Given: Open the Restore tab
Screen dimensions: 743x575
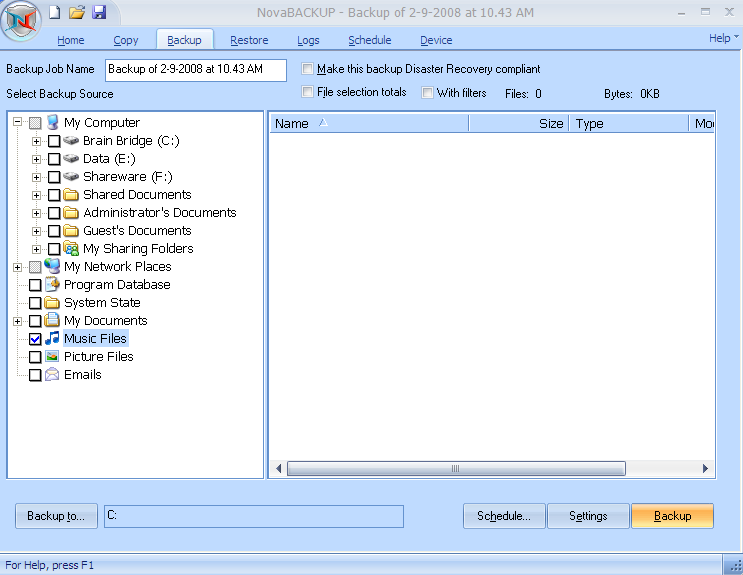Looking at the screenshot, I should pyautogui.click(x=249, y=40).
